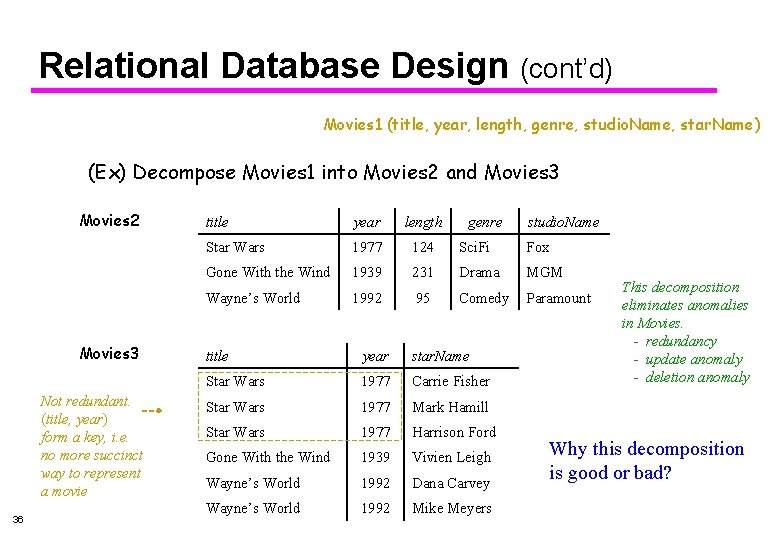Click the 'Why this decomposition' question line
The height and width of the screenshot is (540, 780).
click(x=647, y=449)
